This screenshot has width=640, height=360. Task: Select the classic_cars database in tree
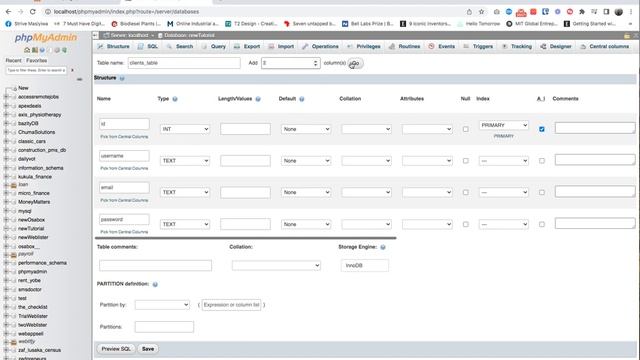pyautogui.click(x=32, y=141)
